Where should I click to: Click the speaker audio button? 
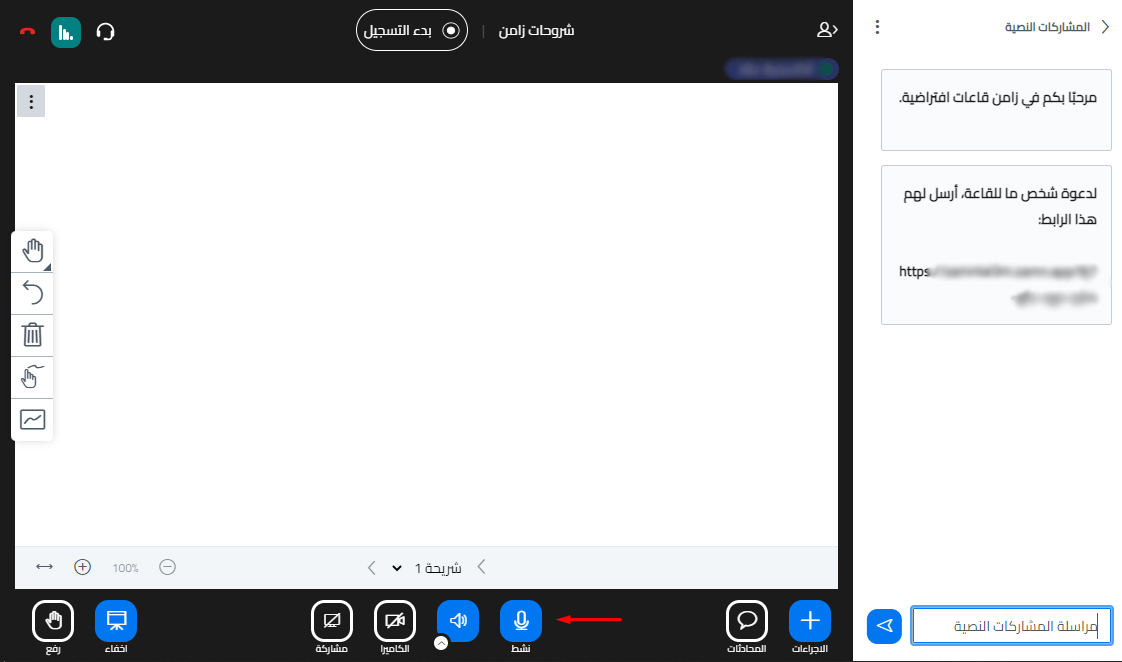[x=458, y=620]
